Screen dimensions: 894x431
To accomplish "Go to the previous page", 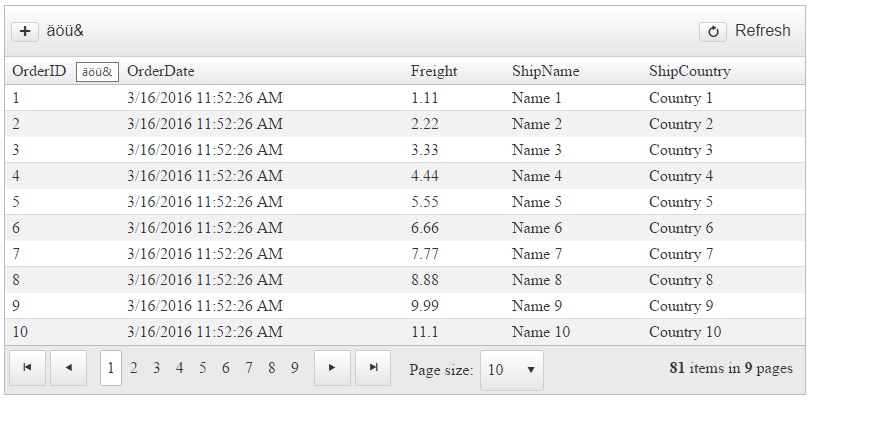I will point(68,368).
